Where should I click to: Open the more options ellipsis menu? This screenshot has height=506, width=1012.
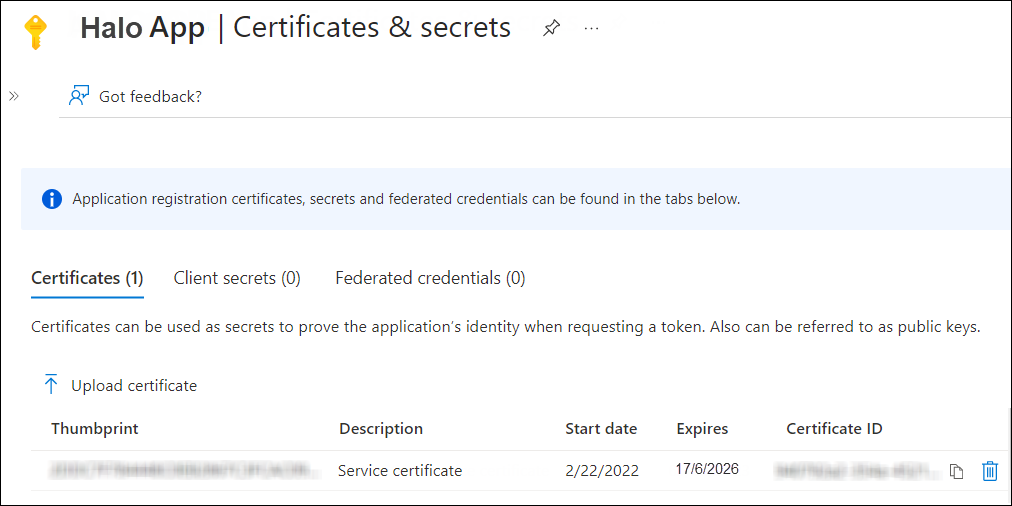pyautogui.click(x=591, y=29)
